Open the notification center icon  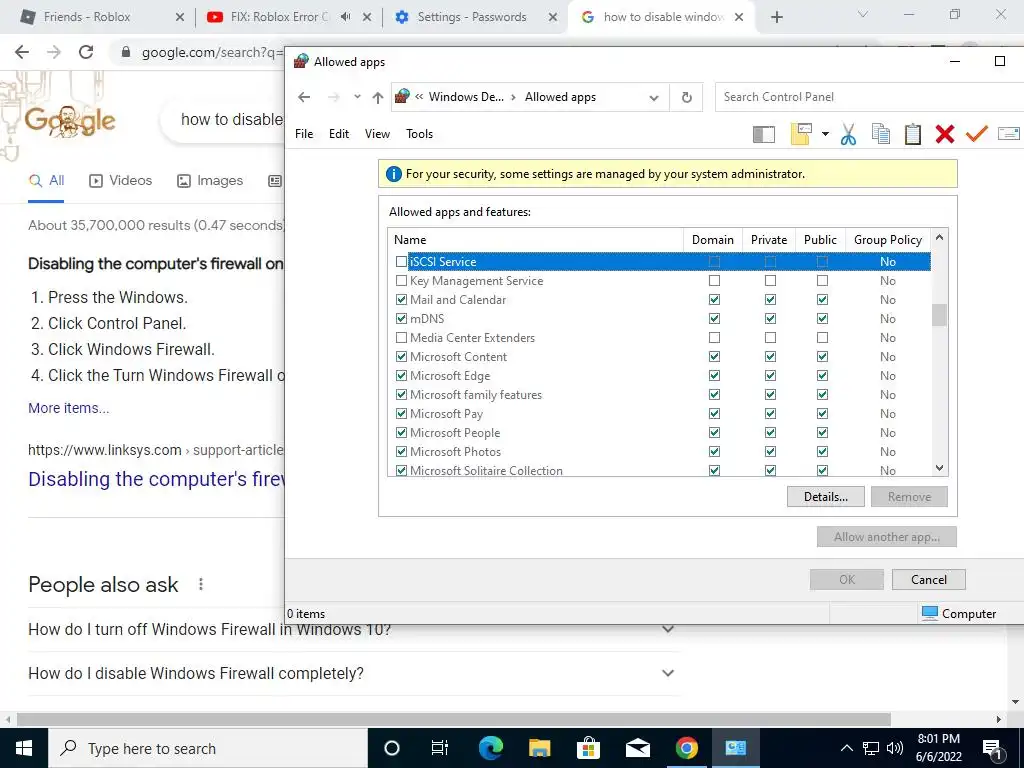click(x=991, y=748)
